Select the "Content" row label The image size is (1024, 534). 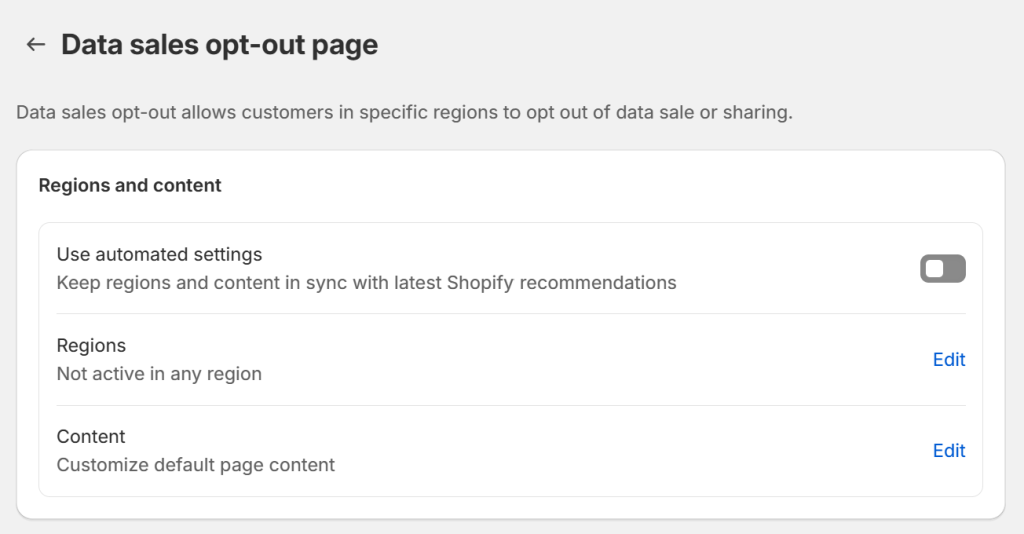91,436
